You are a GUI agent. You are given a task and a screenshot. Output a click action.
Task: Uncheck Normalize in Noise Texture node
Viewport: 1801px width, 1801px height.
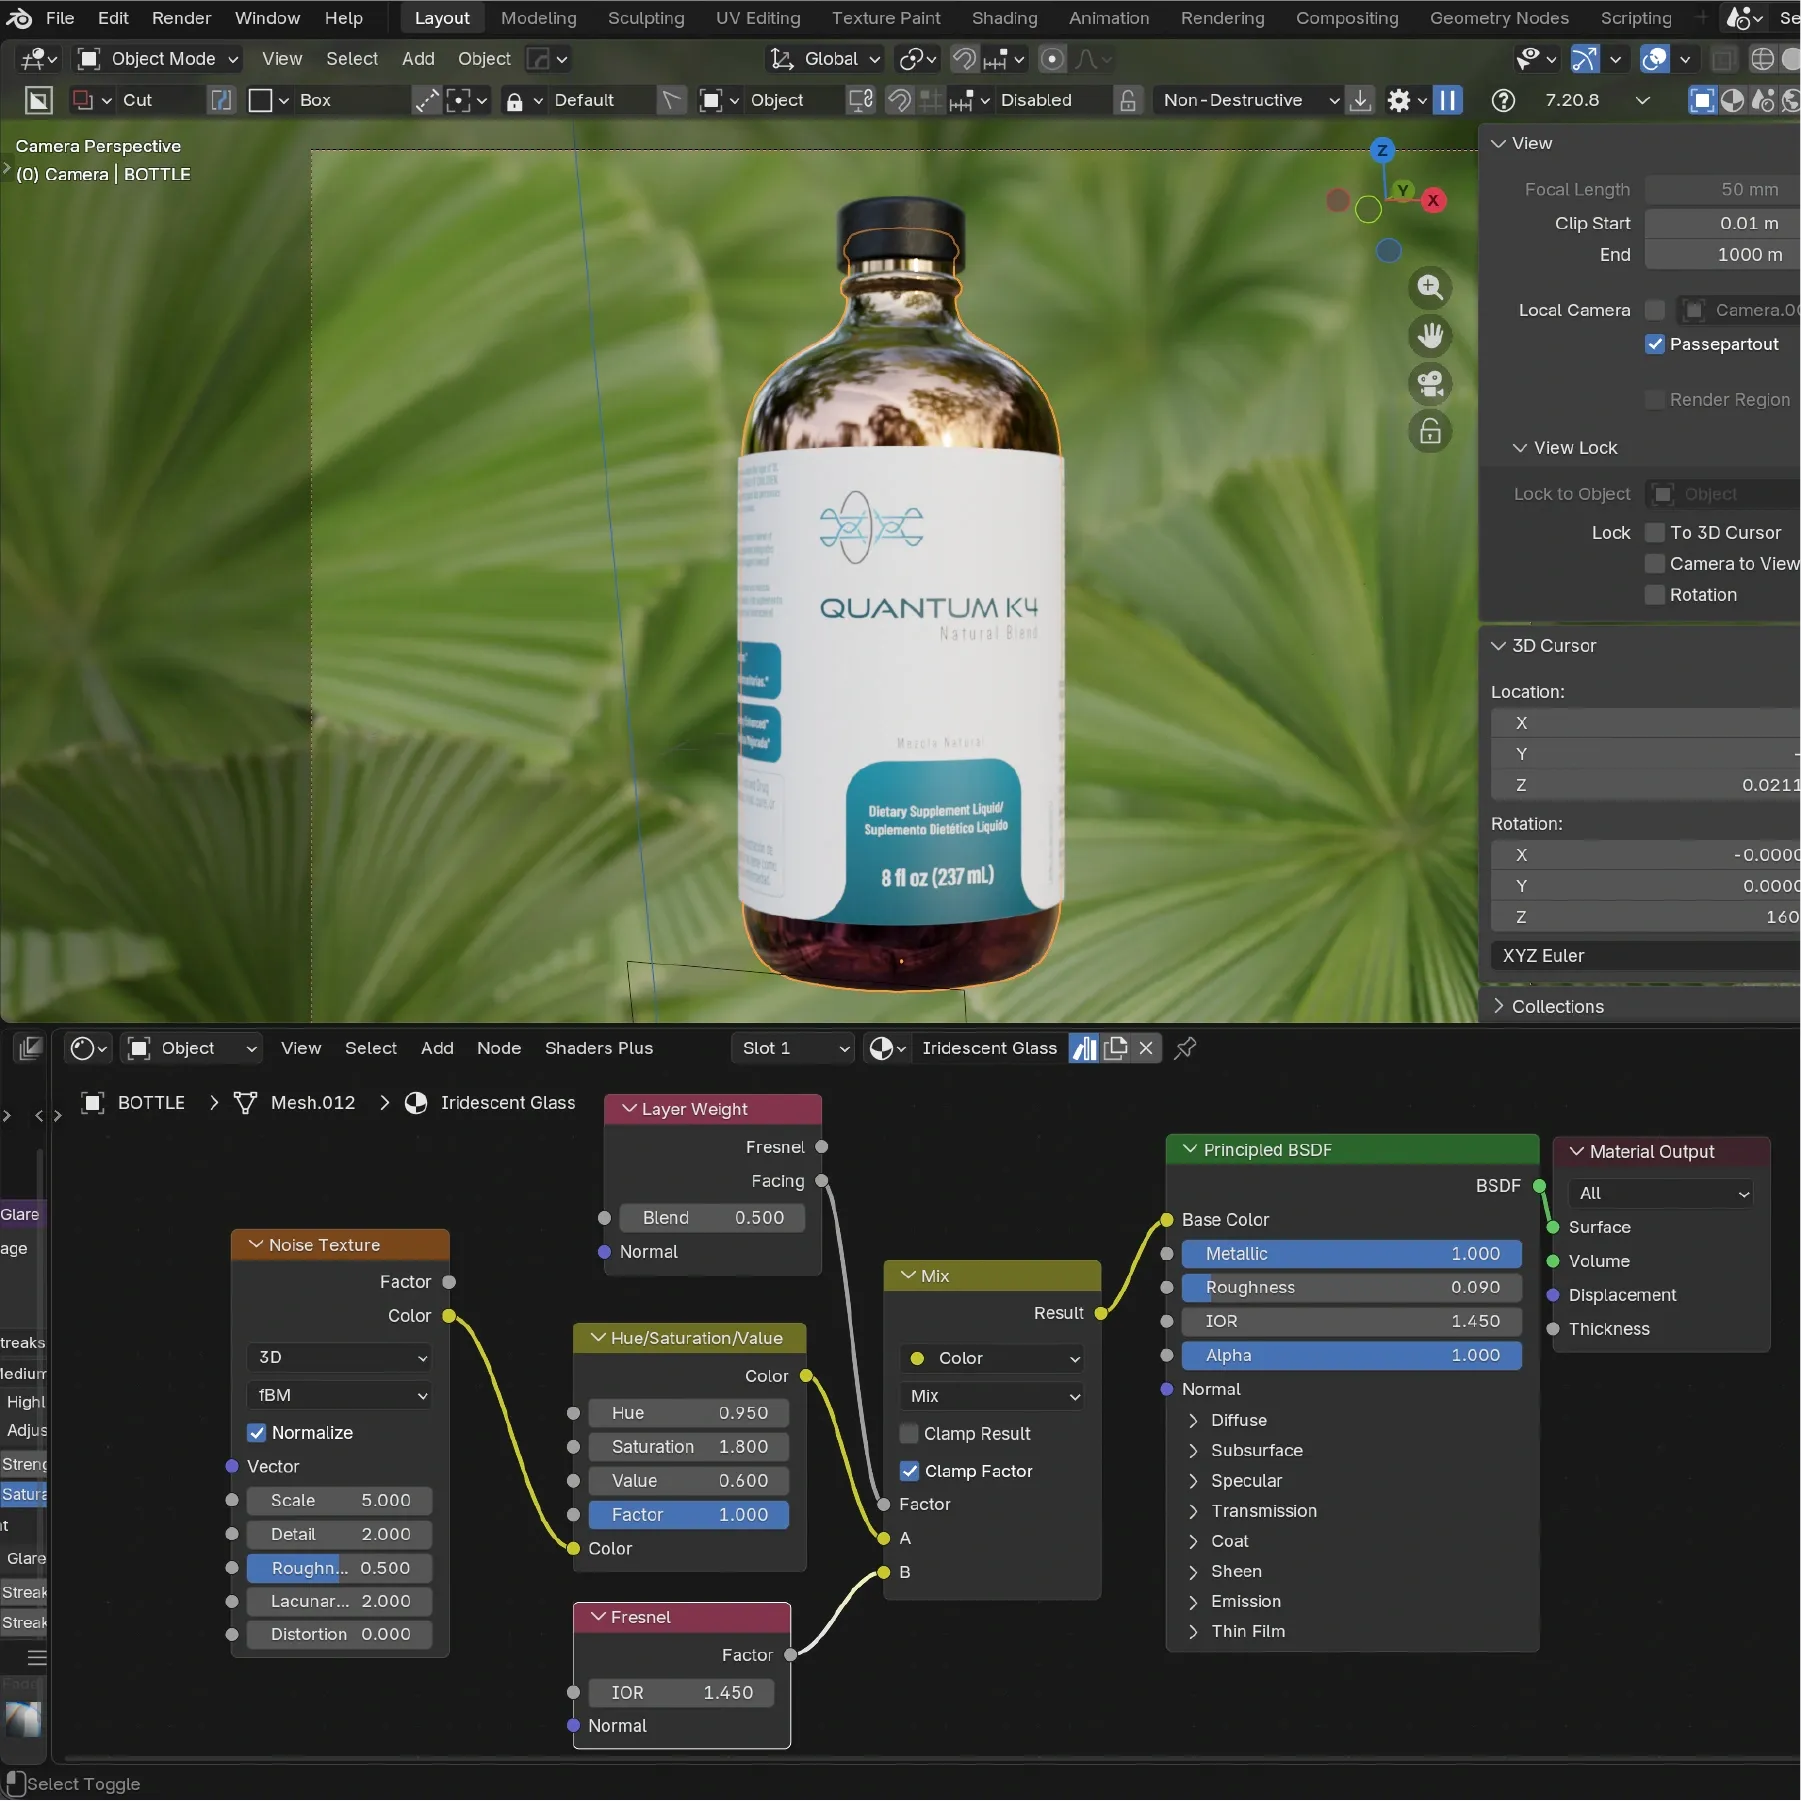tap(257, 1433)
